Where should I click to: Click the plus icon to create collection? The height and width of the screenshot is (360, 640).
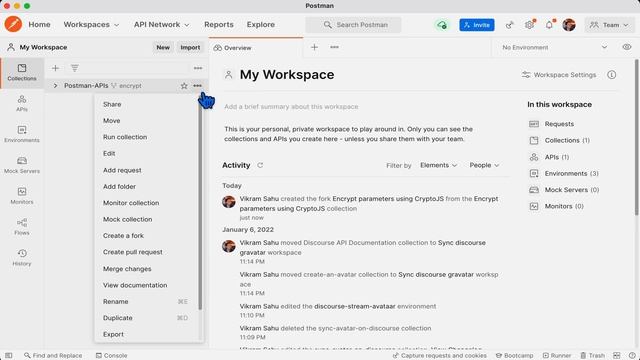pyautogui.click(x=56, y=68)
